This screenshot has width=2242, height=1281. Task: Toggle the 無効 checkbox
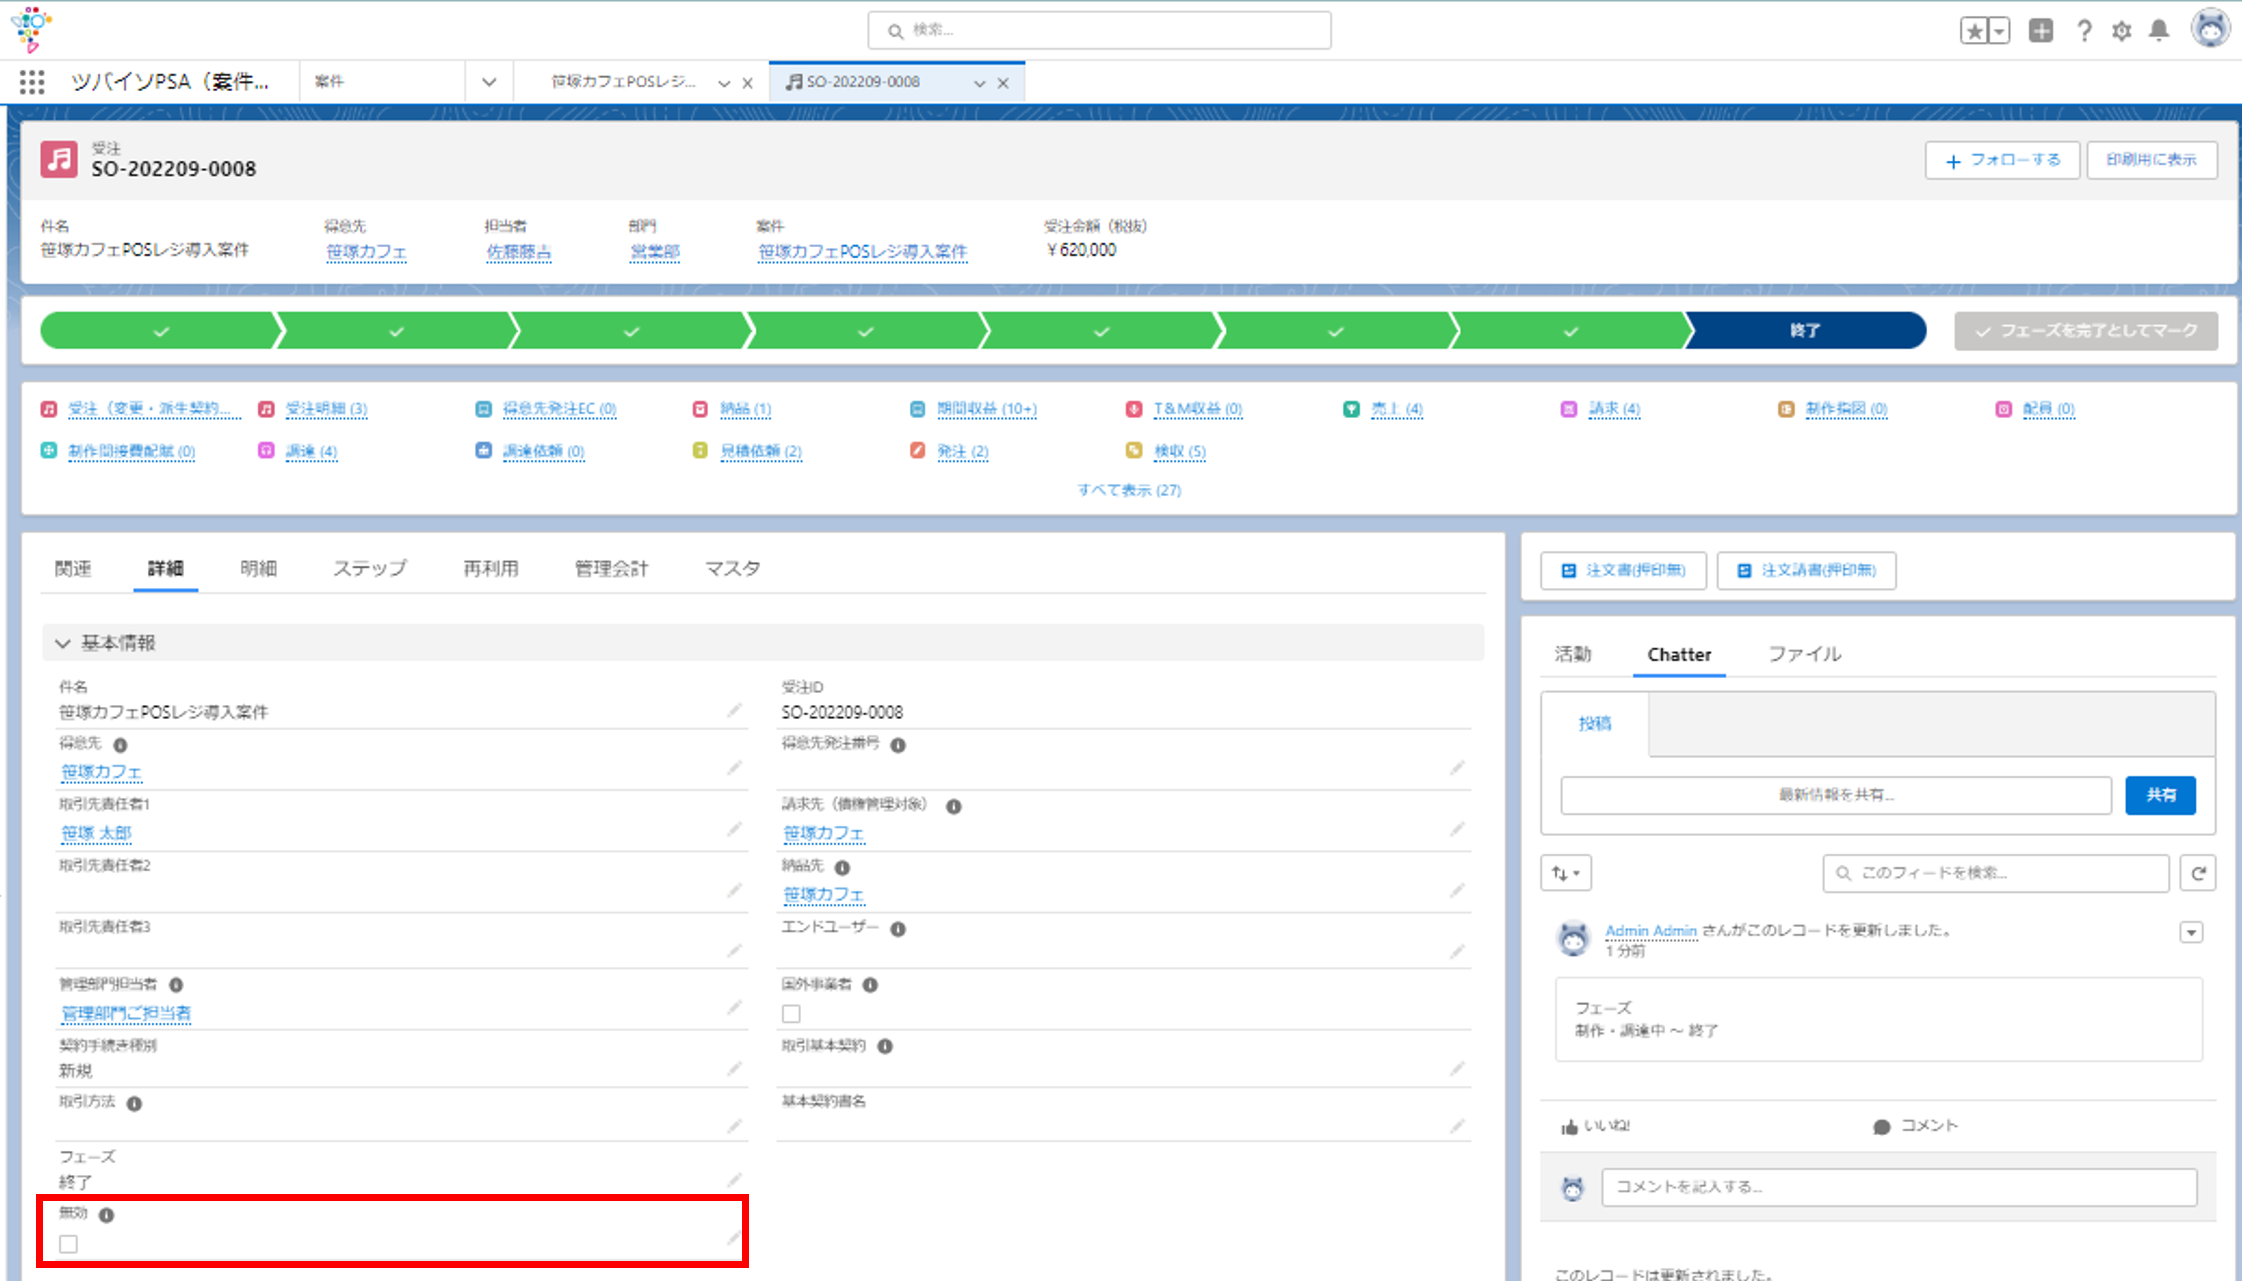(68, 1244)
